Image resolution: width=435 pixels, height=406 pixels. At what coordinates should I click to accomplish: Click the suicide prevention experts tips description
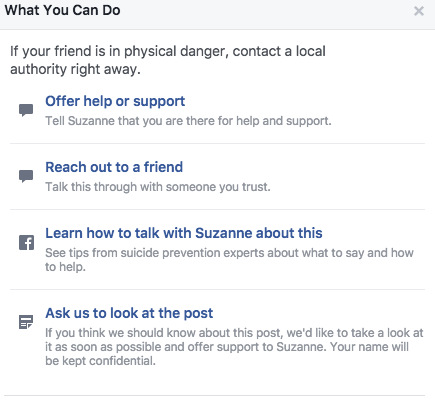[229, 260]
